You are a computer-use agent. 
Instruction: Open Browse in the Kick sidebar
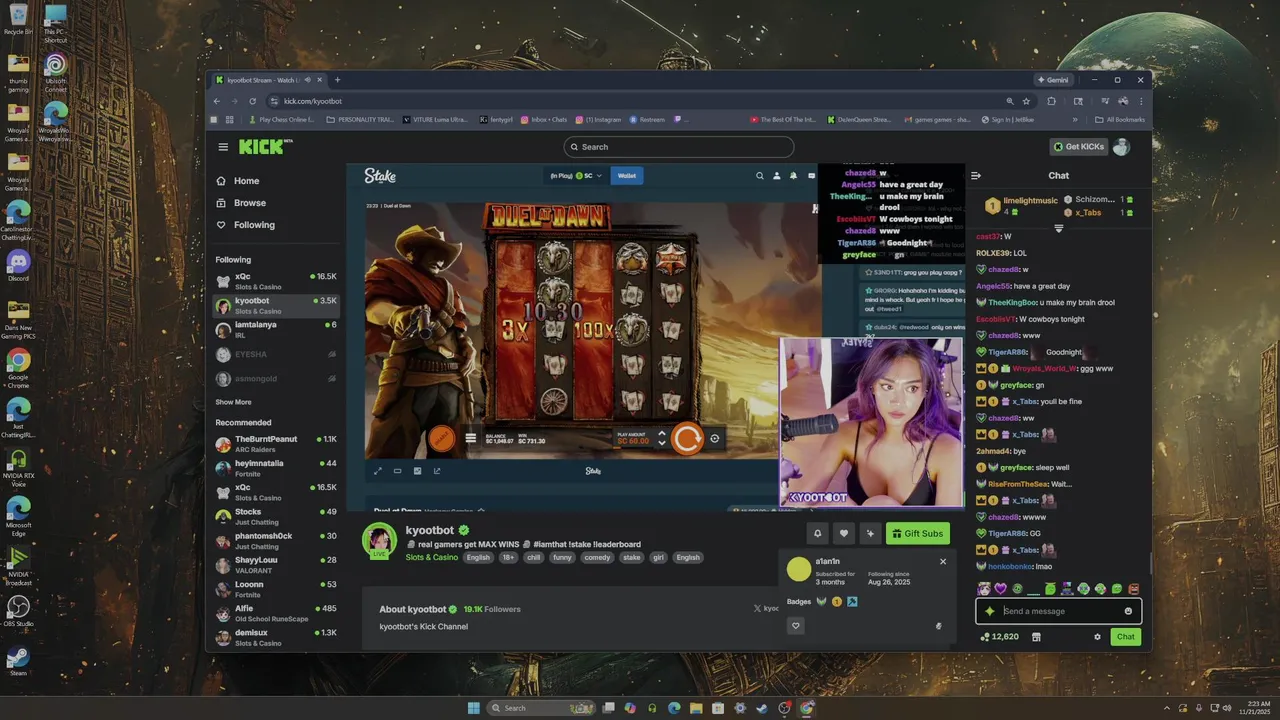(x=250, y=203)
